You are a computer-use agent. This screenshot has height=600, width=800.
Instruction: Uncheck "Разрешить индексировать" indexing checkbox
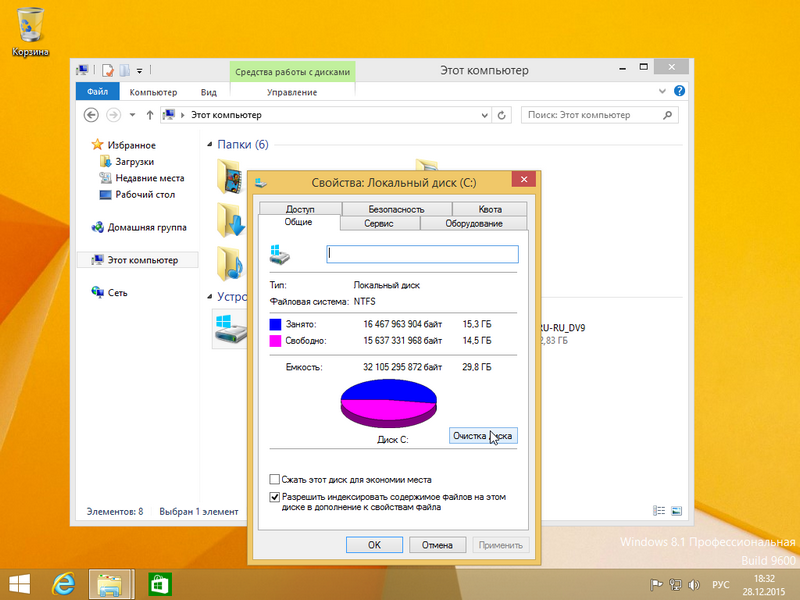point(275,496)
